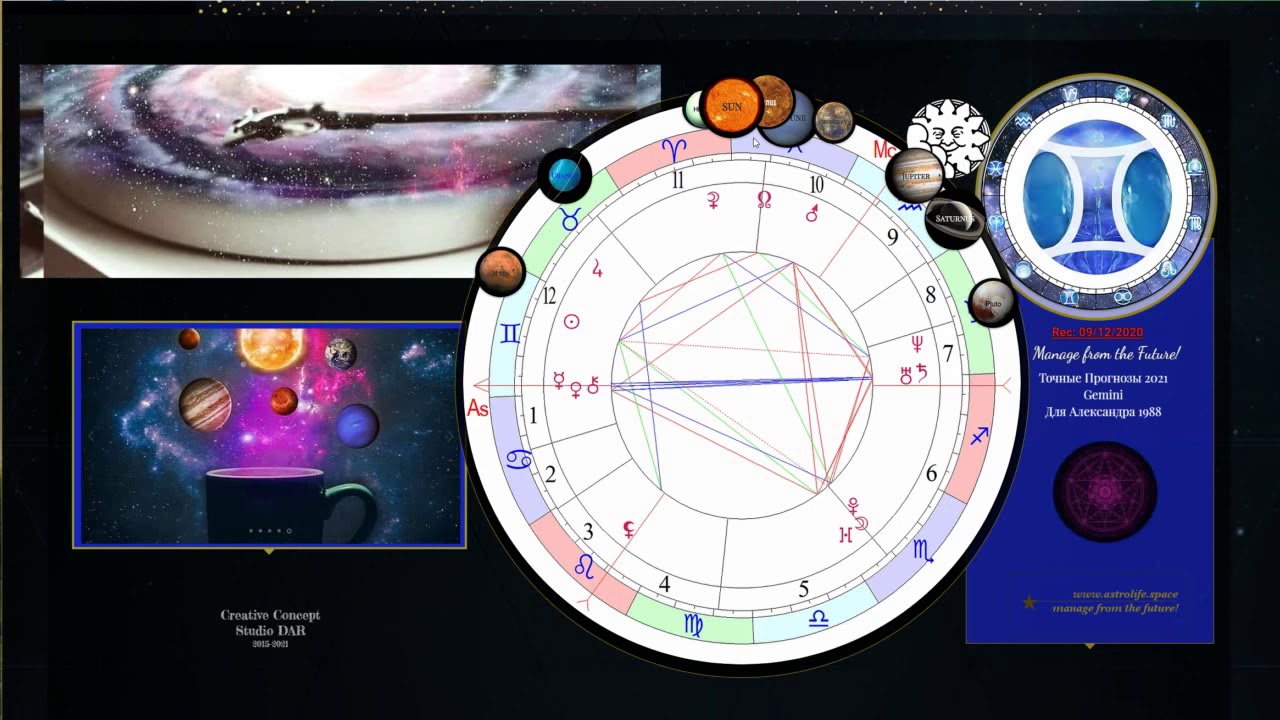The height and width of the screenshot is (720, 1280).
Task: Click the Mars glyph in house 10
Action: (x=813, y=213)
